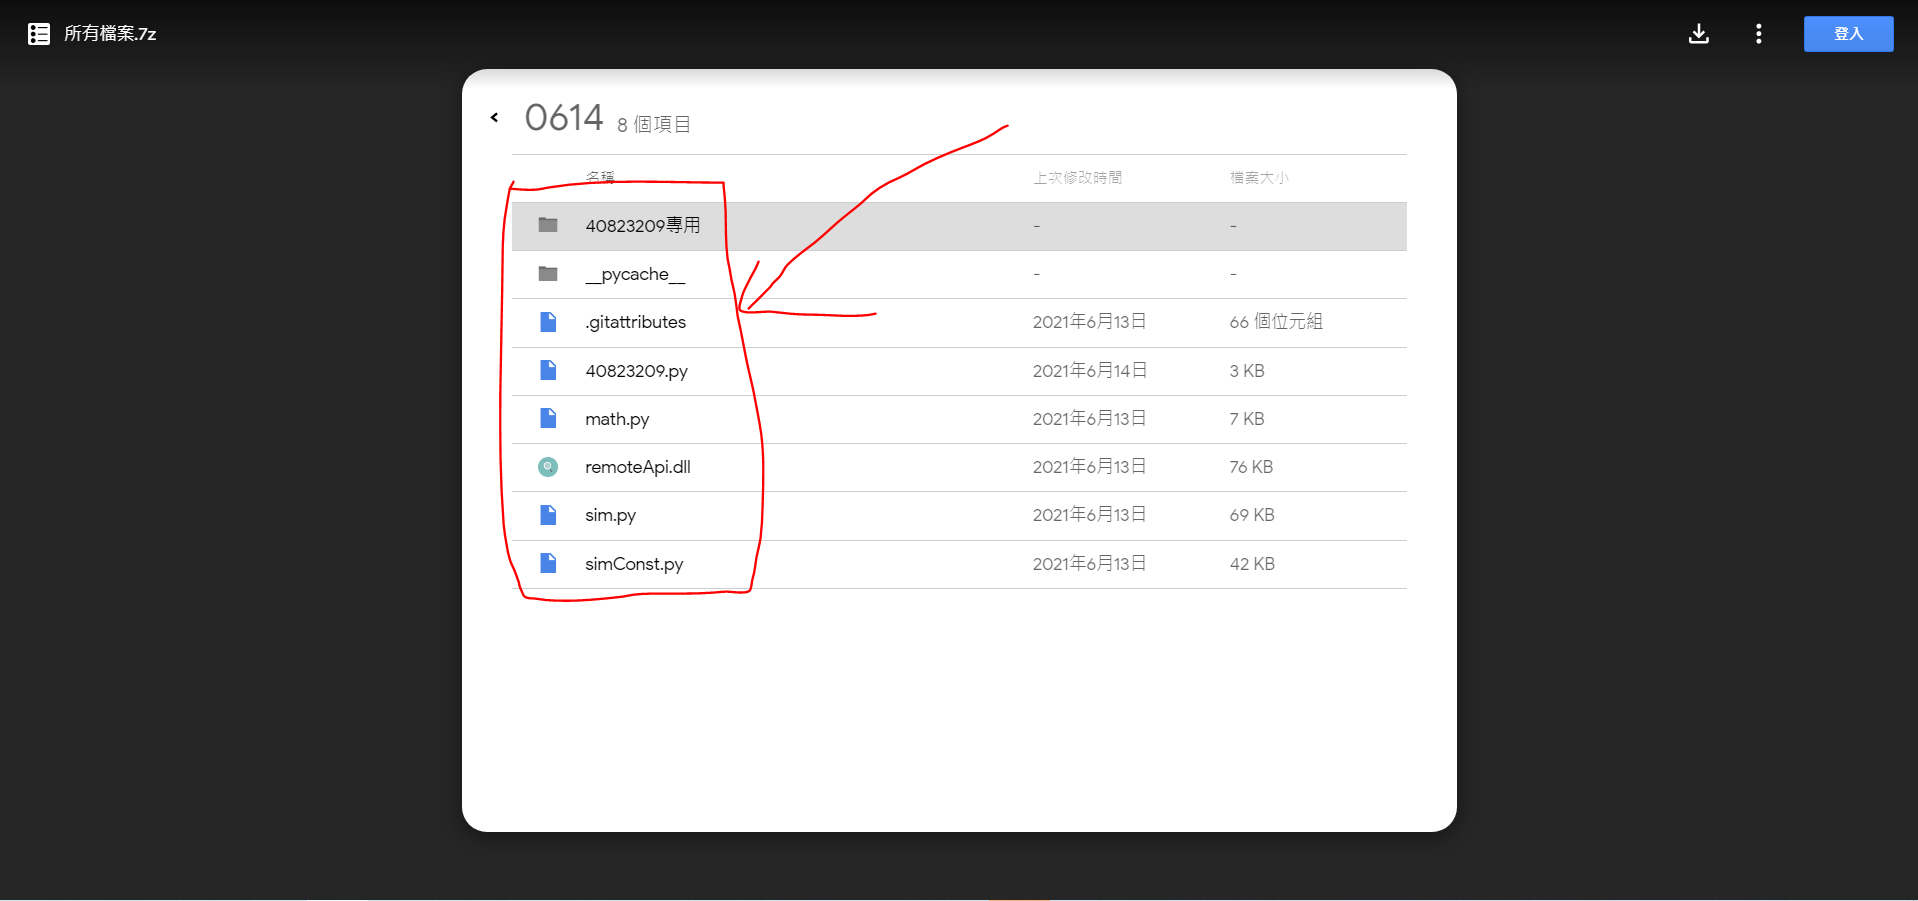
Task: Click the folder icon for 40823209專用
Action: coord(548,225)
